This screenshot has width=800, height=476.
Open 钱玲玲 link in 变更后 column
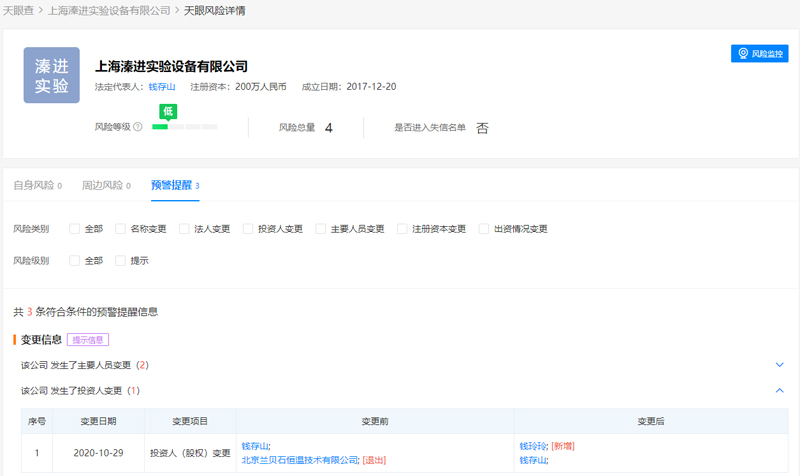(533, 446)
